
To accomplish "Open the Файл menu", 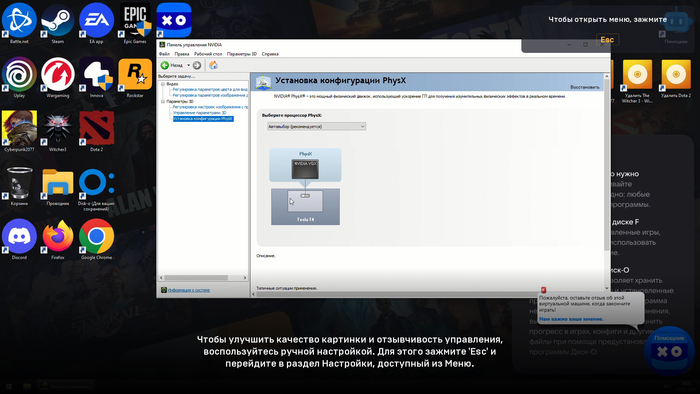I will pyautogui.click(x=164, y=54).
